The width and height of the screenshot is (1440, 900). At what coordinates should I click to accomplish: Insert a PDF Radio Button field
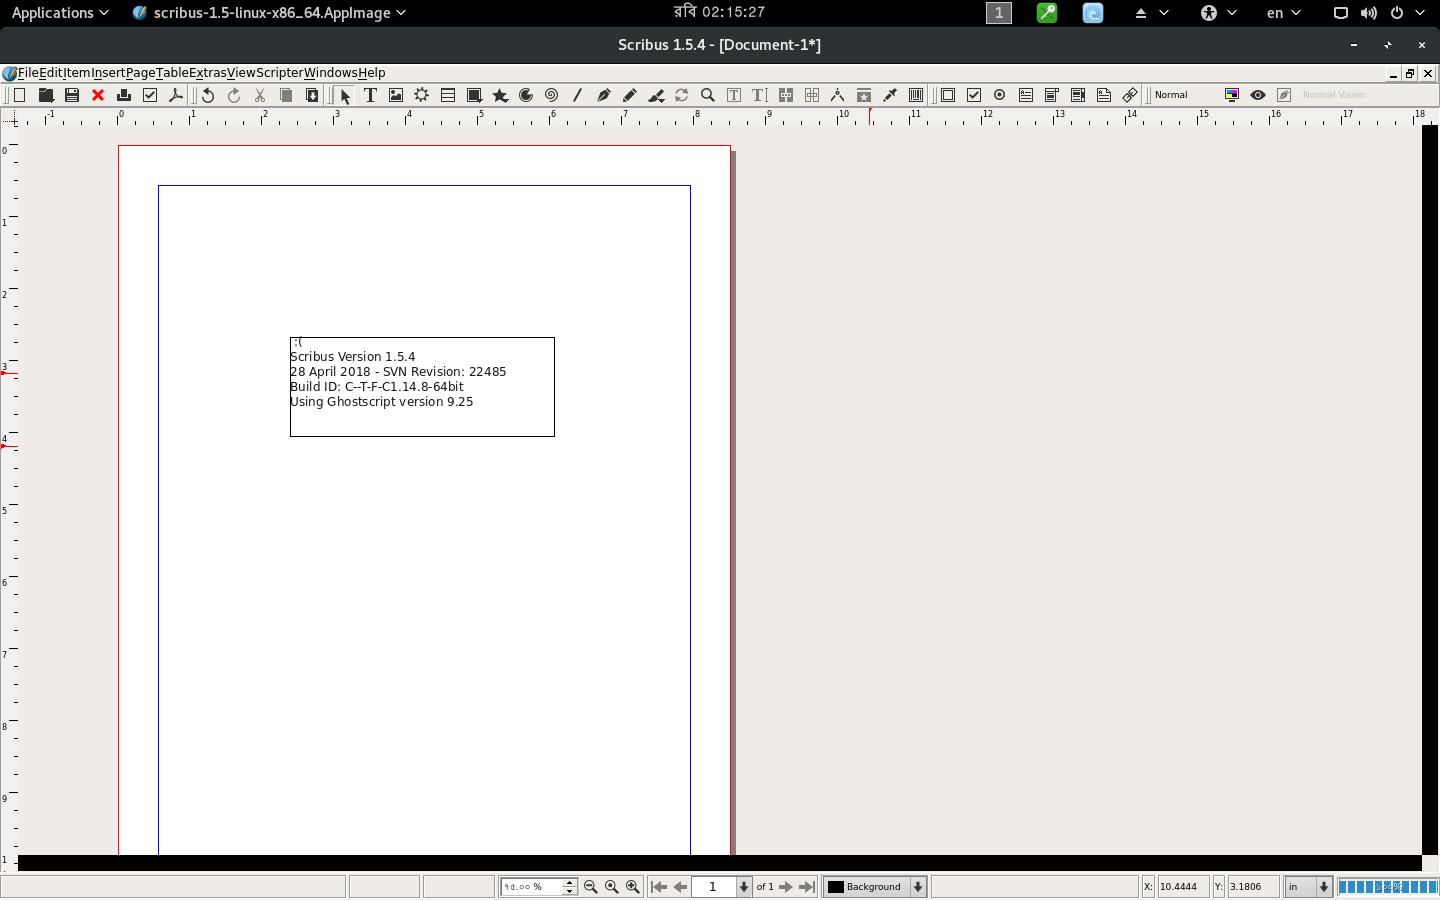tap(1000, 95)
